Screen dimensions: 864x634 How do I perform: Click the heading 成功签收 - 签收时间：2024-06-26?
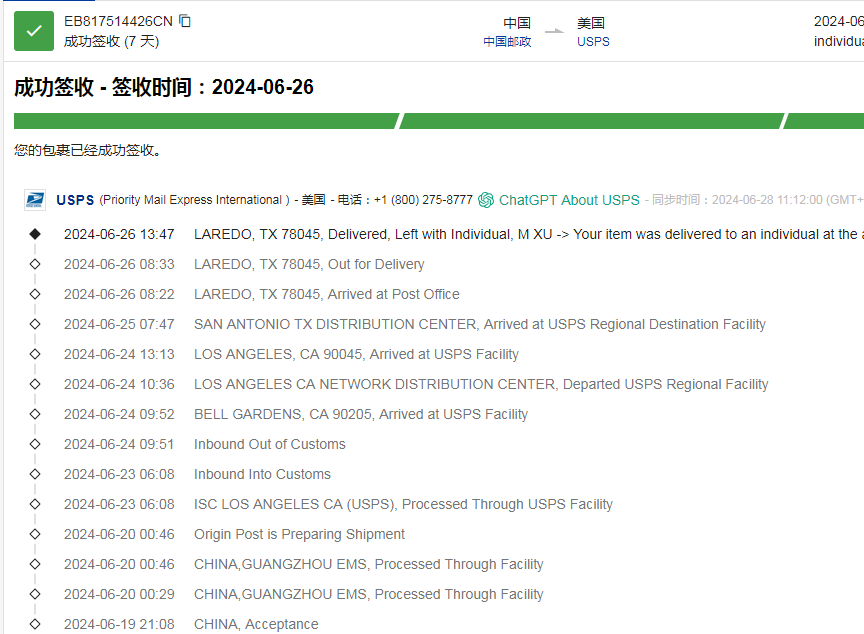[164, 87]
